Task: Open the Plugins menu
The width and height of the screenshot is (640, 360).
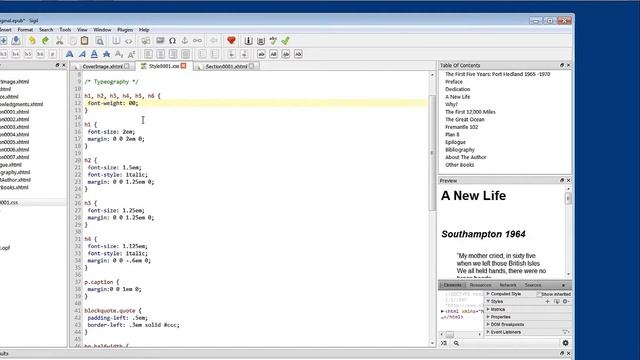Action: click(125, 30)
